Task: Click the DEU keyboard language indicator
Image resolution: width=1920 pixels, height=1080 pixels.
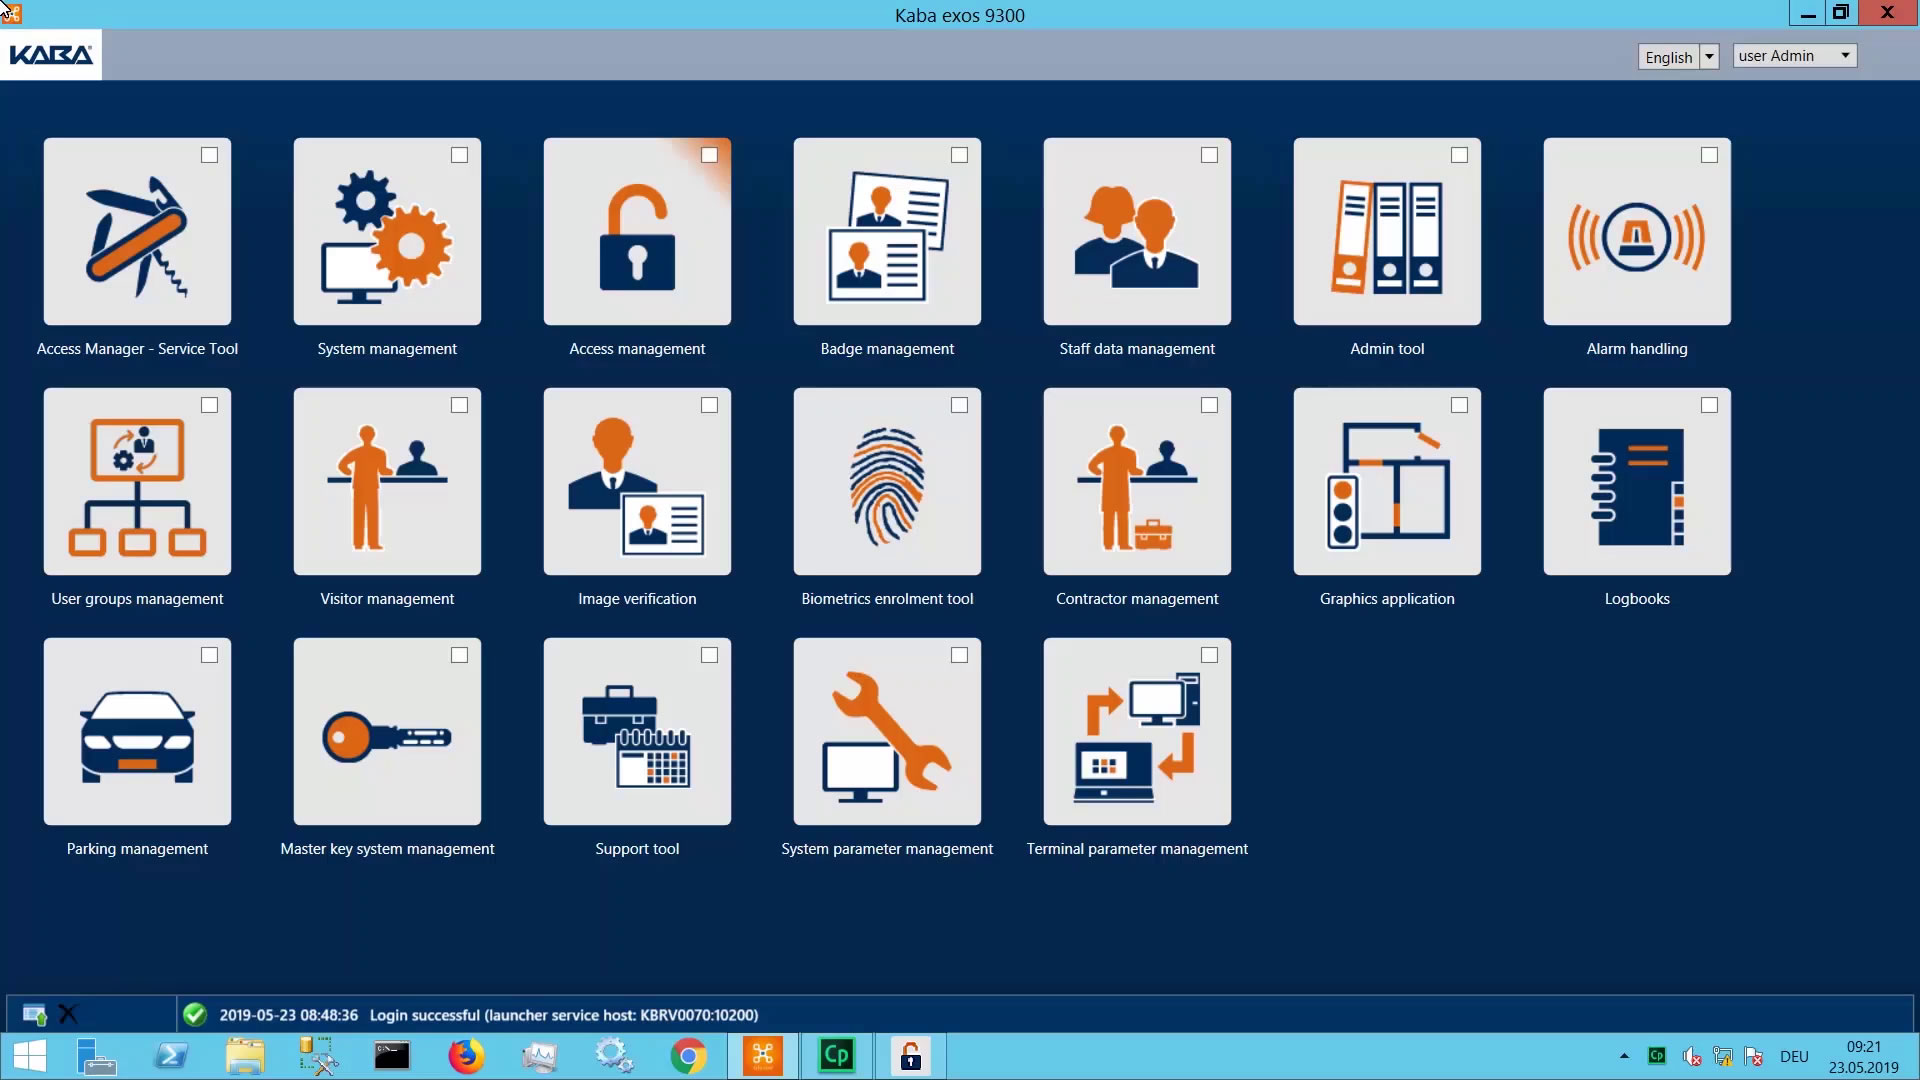Action: coord(1794,1057)
